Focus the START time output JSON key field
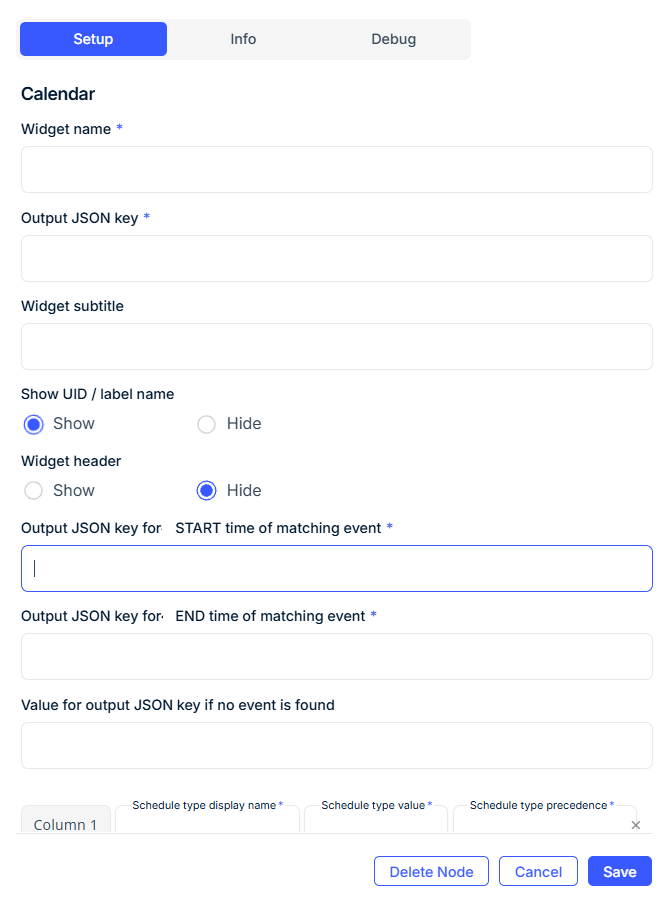Image resolution: width=667 pixels, height=898 pixels. (x=336, y=568)
